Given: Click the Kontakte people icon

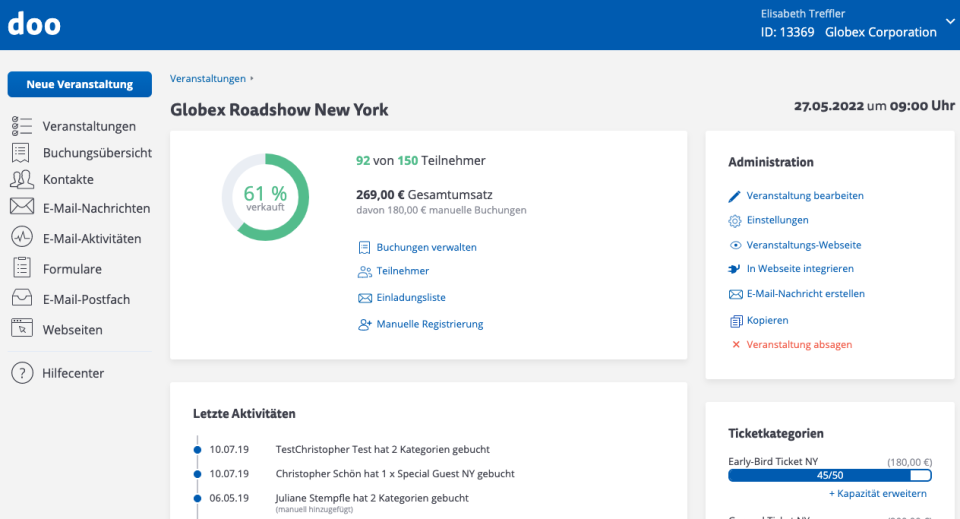Looking at the screenshot, I should pyautogui.click(x=22, y=180).
